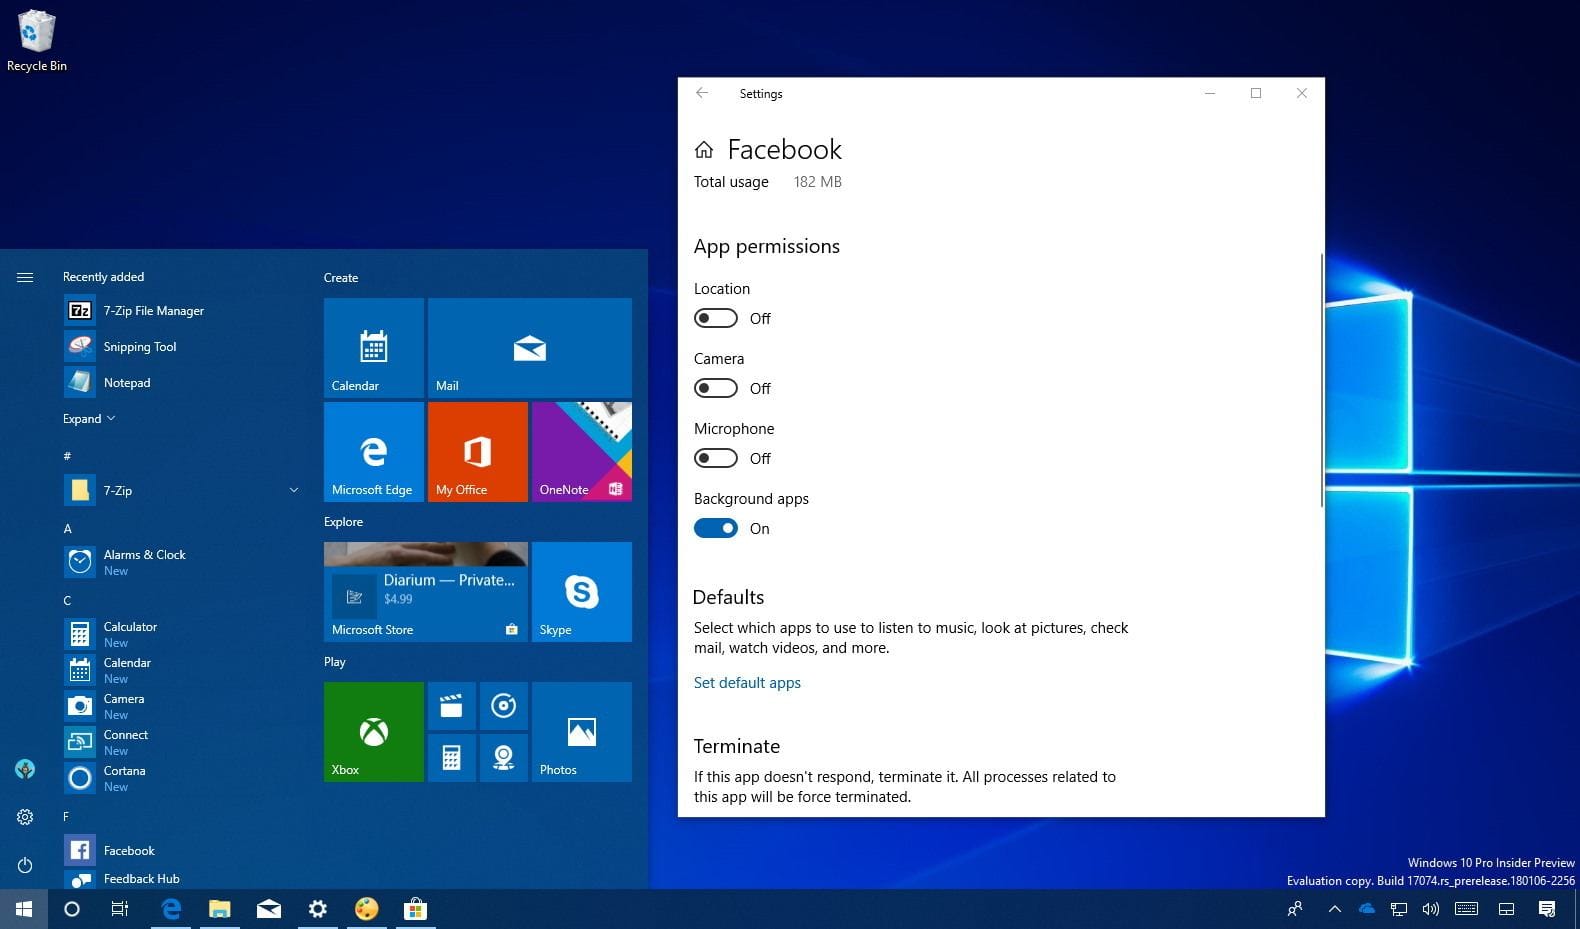This screenshot has height=929, width=1580.
Task: Open the Skype tile
Action: [x=582, y=592]
